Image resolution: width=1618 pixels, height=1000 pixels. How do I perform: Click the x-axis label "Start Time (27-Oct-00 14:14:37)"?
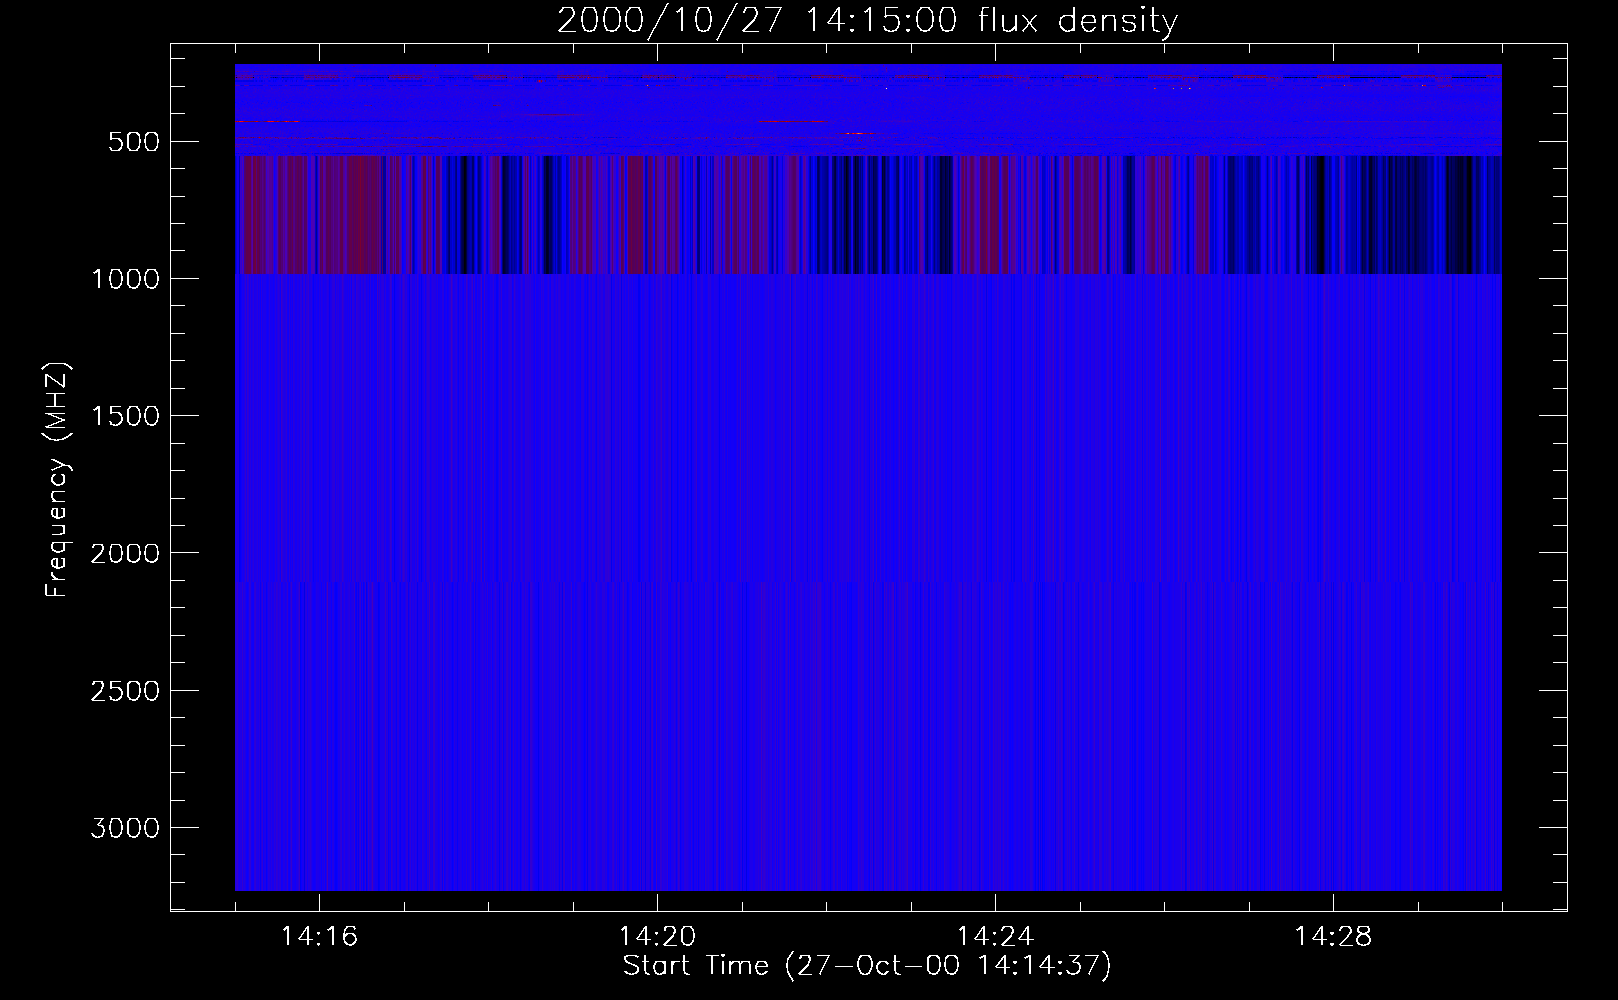(867, 966)
